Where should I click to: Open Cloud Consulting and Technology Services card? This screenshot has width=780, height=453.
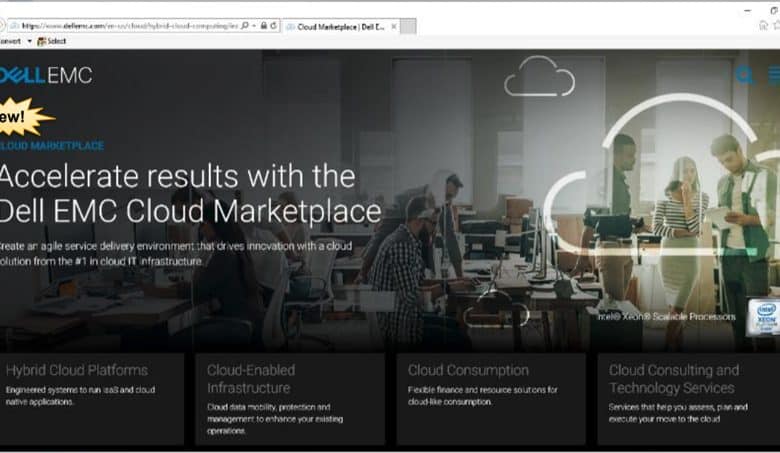(x=688, y=399)
